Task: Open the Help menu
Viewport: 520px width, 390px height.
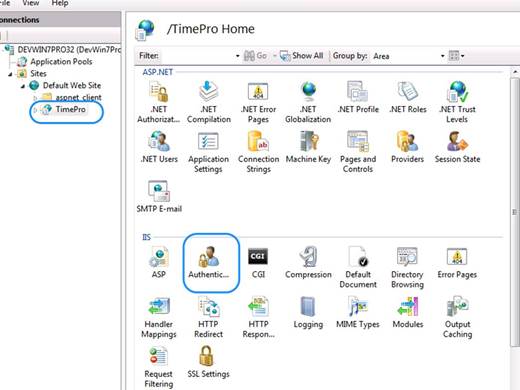Action: pos(60,3)
